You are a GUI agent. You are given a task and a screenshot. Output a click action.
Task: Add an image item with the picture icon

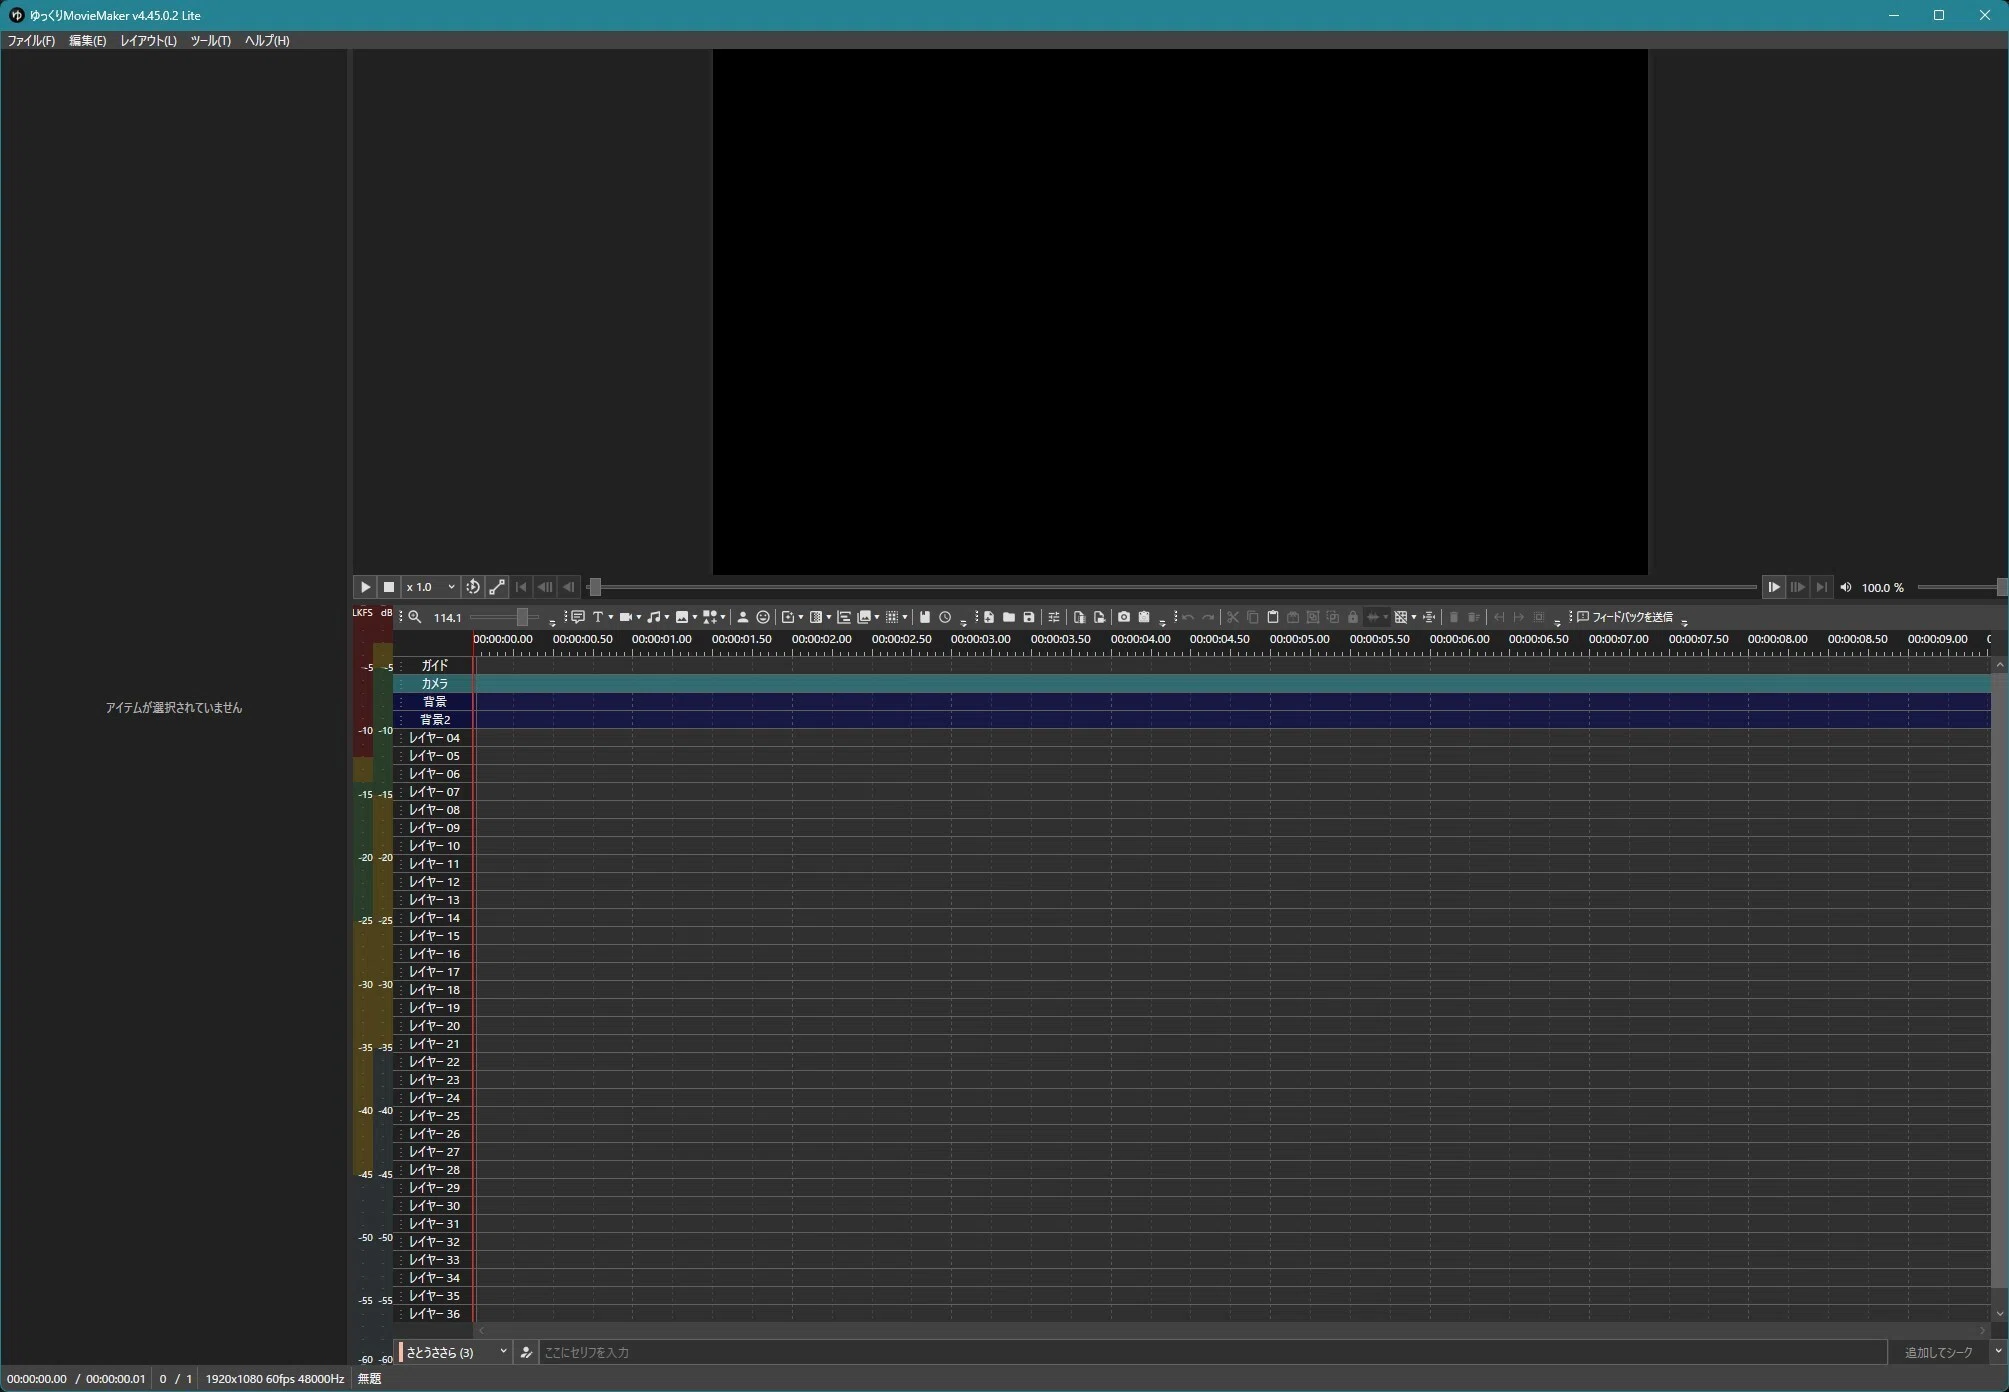click(681, 617)
